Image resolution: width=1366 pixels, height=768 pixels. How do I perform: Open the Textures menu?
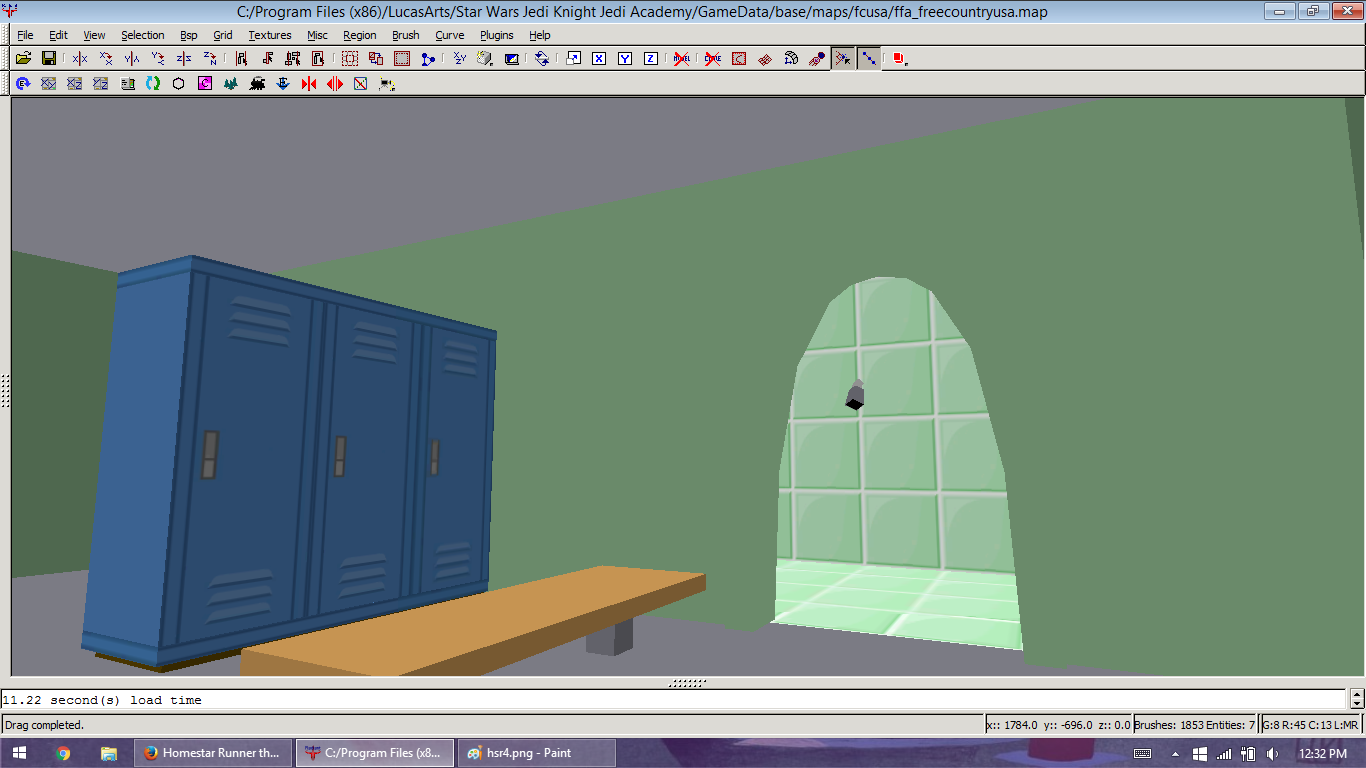(270, 35)
